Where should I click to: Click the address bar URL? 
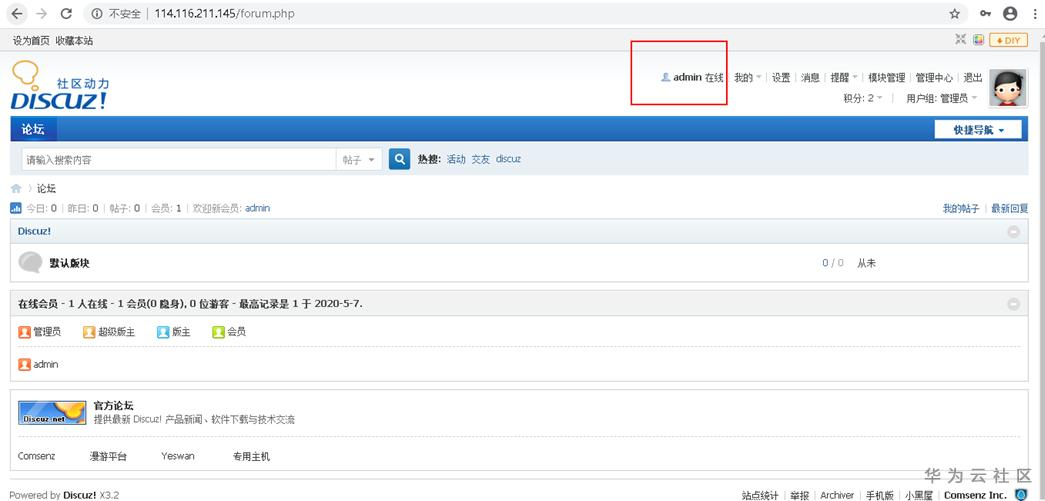pos(225,13)
